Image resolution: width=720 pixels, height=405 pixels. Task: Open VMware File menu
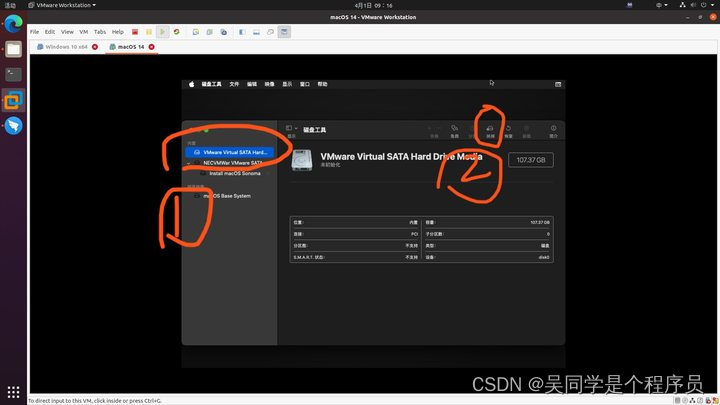(x=34, y=32)
